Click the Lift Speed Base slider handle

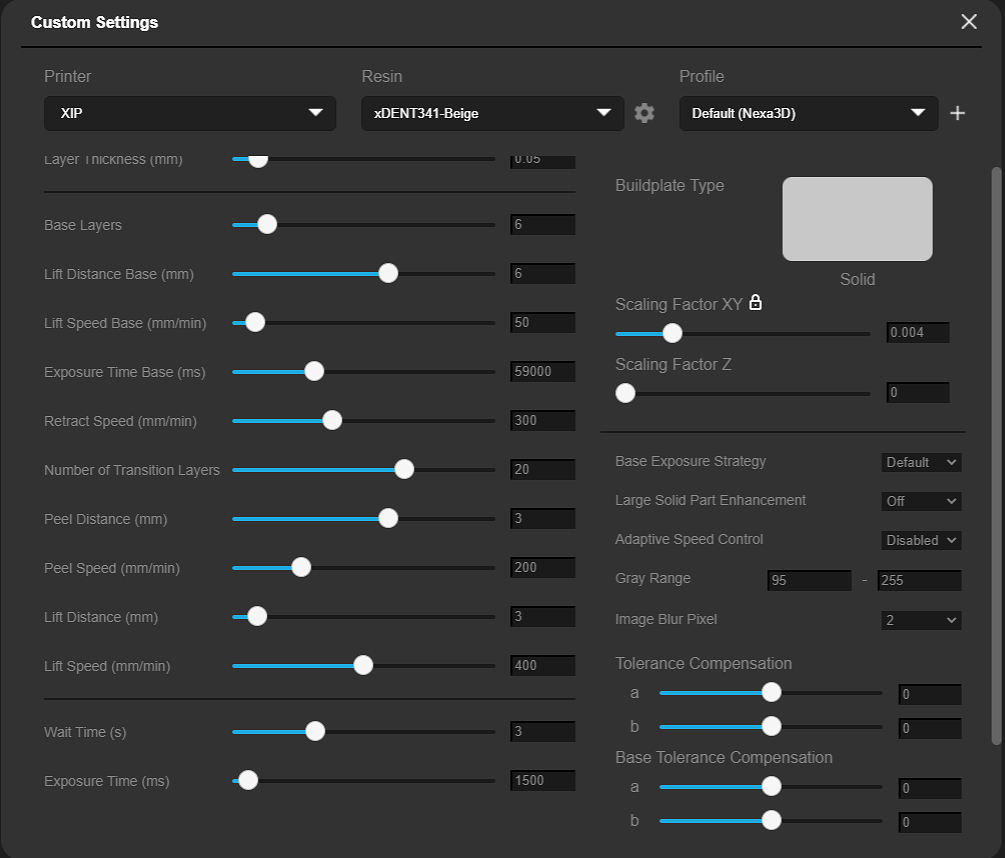click(254, 322)
